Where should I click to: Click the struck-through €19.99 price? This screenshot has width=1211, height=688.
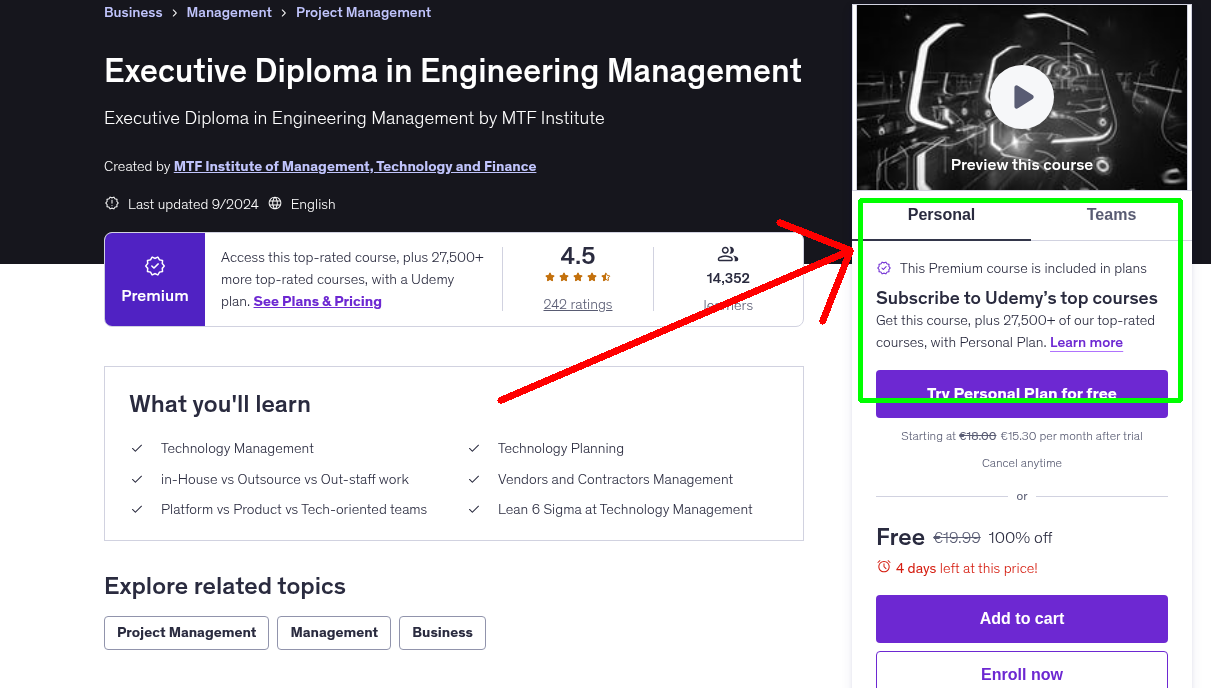coord(957,538)
